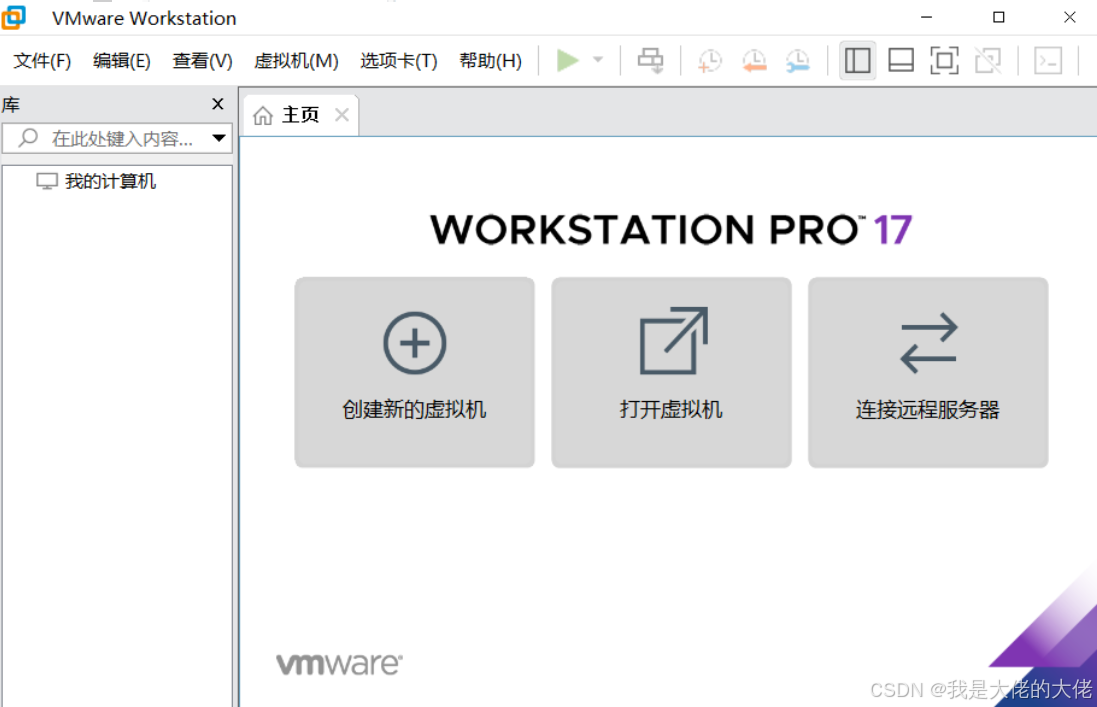Select 我的计算机 in the library tree

point(110,182)
